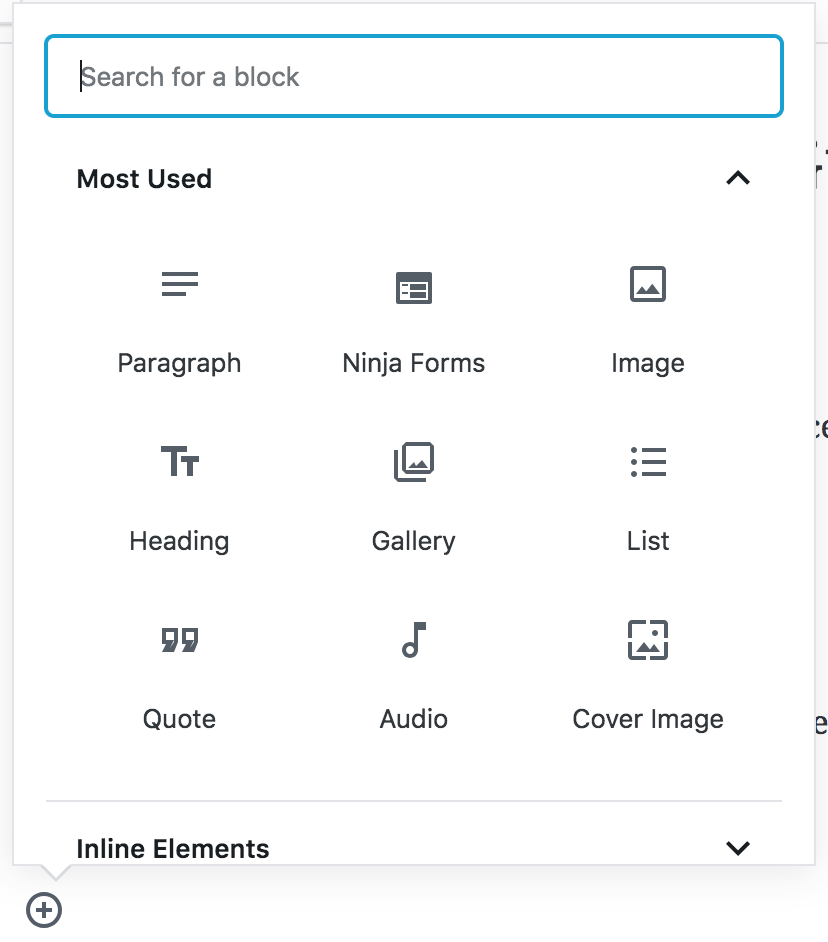828x942 pixels.
Task: Insert a Ninja Forms block via its icon
Action: (413, 287)
